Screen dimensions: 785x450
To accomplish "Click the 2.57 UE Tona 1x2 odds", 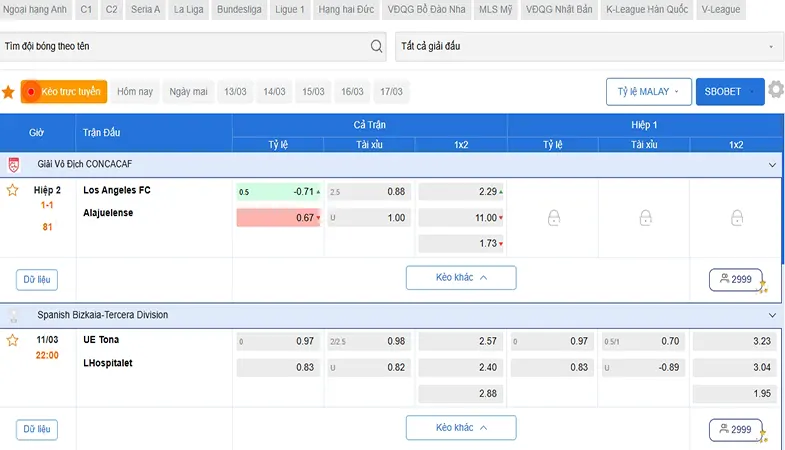I will (461, 341).
